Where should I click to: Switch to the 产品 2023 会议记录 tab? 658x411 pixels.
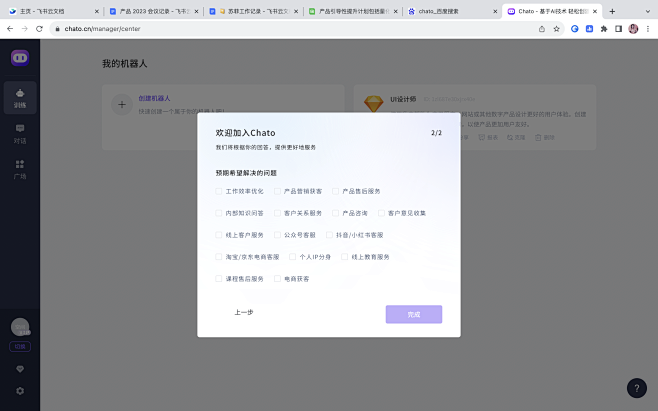pos(153,11)
